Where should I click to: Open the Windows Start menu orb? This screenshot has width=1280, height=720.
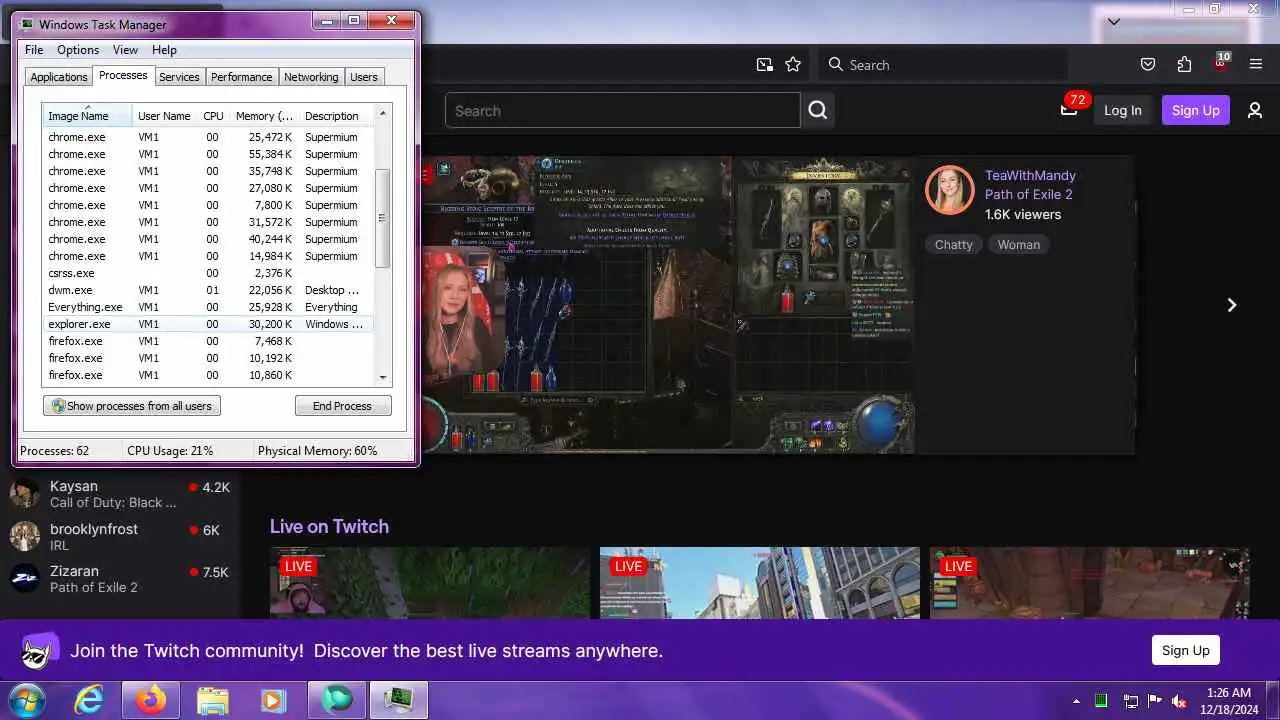click(28, 700)
